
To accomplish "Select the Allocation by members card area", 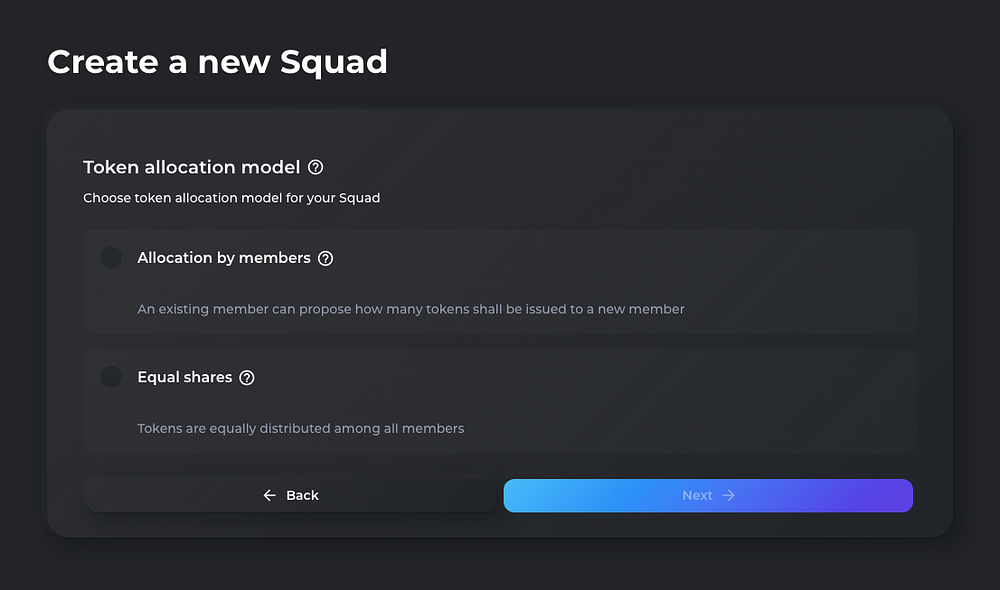I will (x=500, y=282).
